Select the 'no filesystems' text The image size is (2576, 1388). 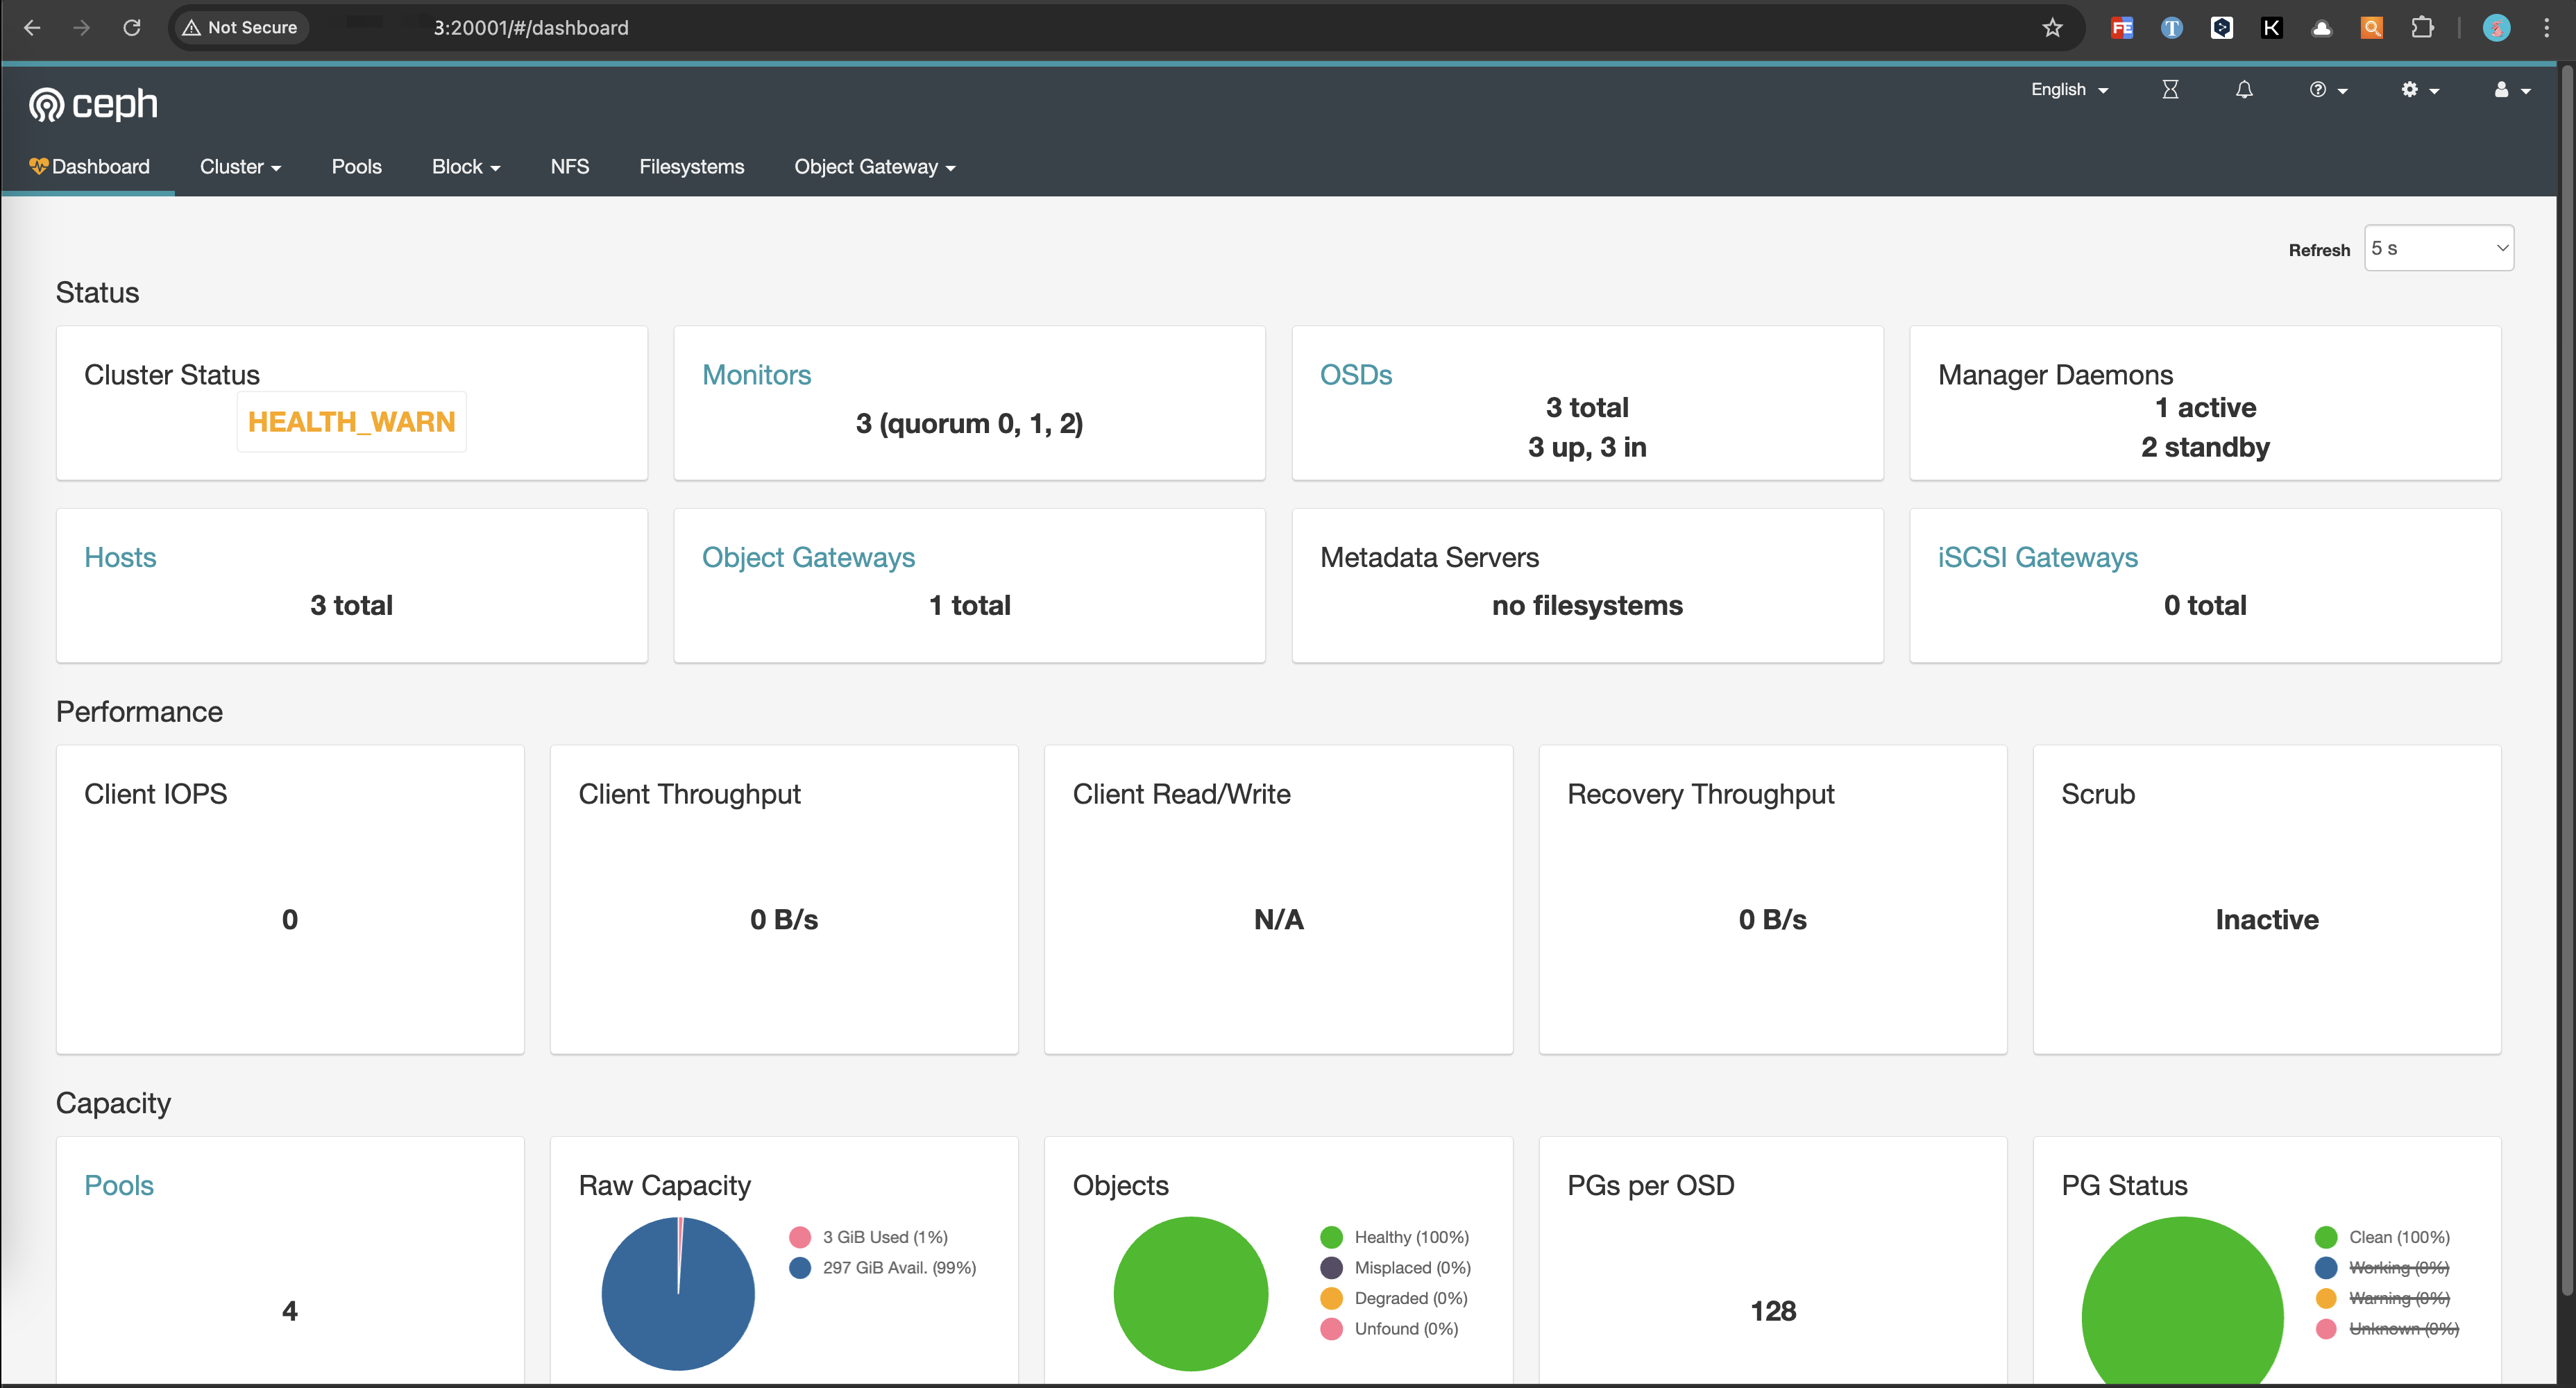[1587, 605]
